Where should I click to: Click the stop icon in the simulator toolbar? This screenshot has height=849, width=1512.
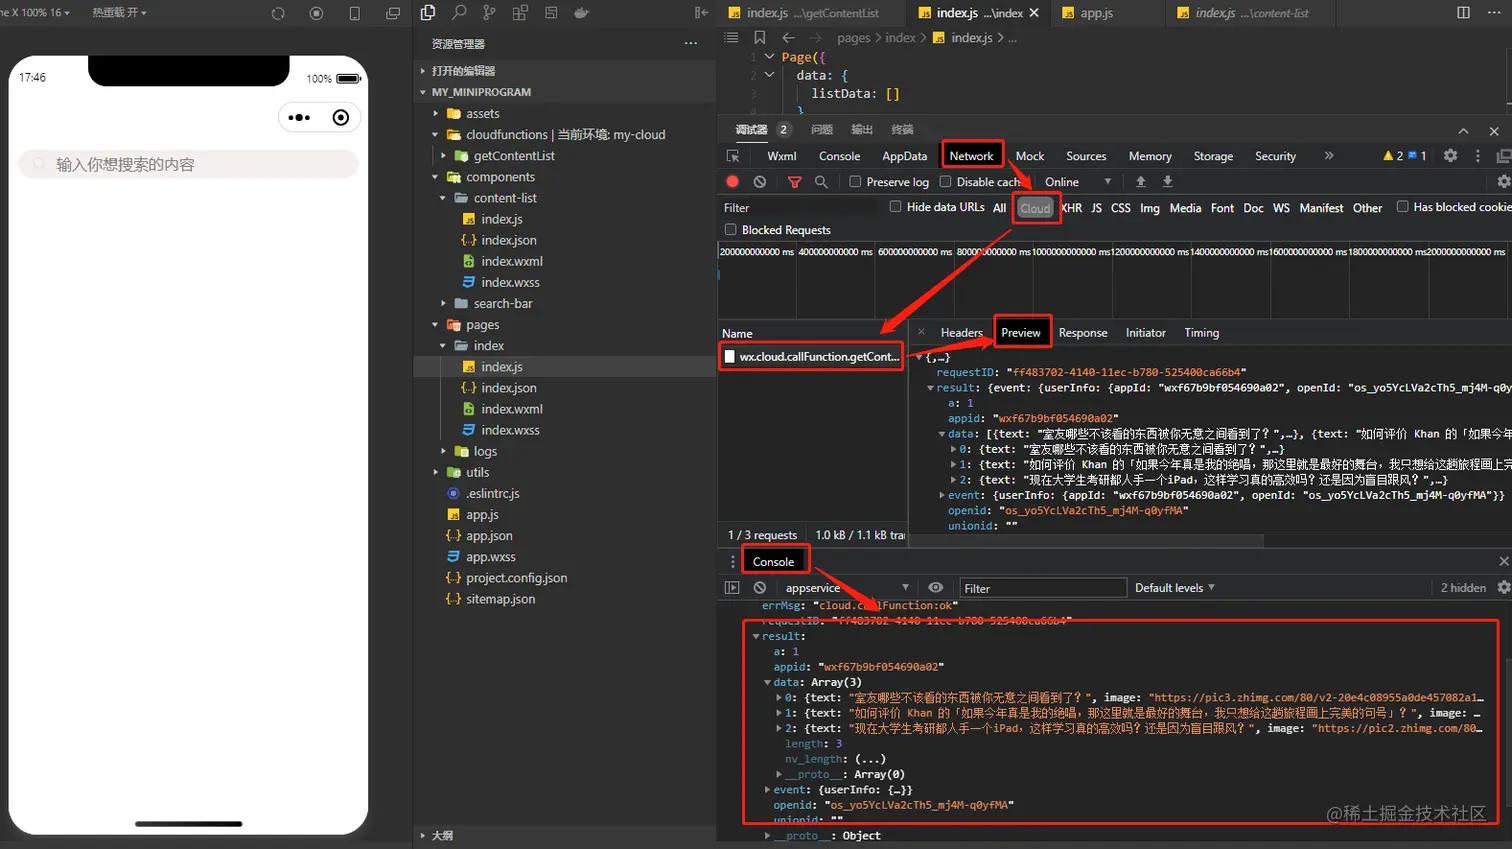tap(316, 13)
